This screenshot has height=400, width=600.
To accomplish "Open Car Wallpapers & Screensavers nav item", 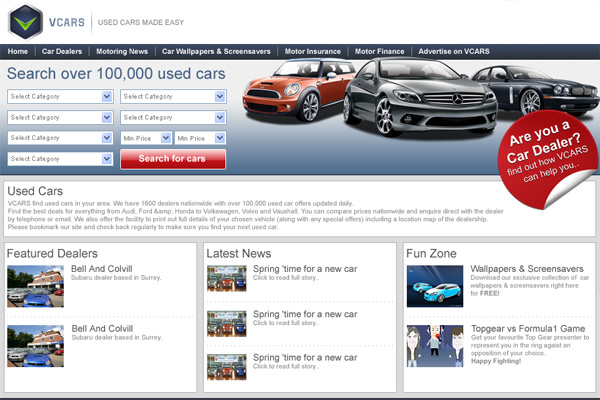I will pos(216,51).
